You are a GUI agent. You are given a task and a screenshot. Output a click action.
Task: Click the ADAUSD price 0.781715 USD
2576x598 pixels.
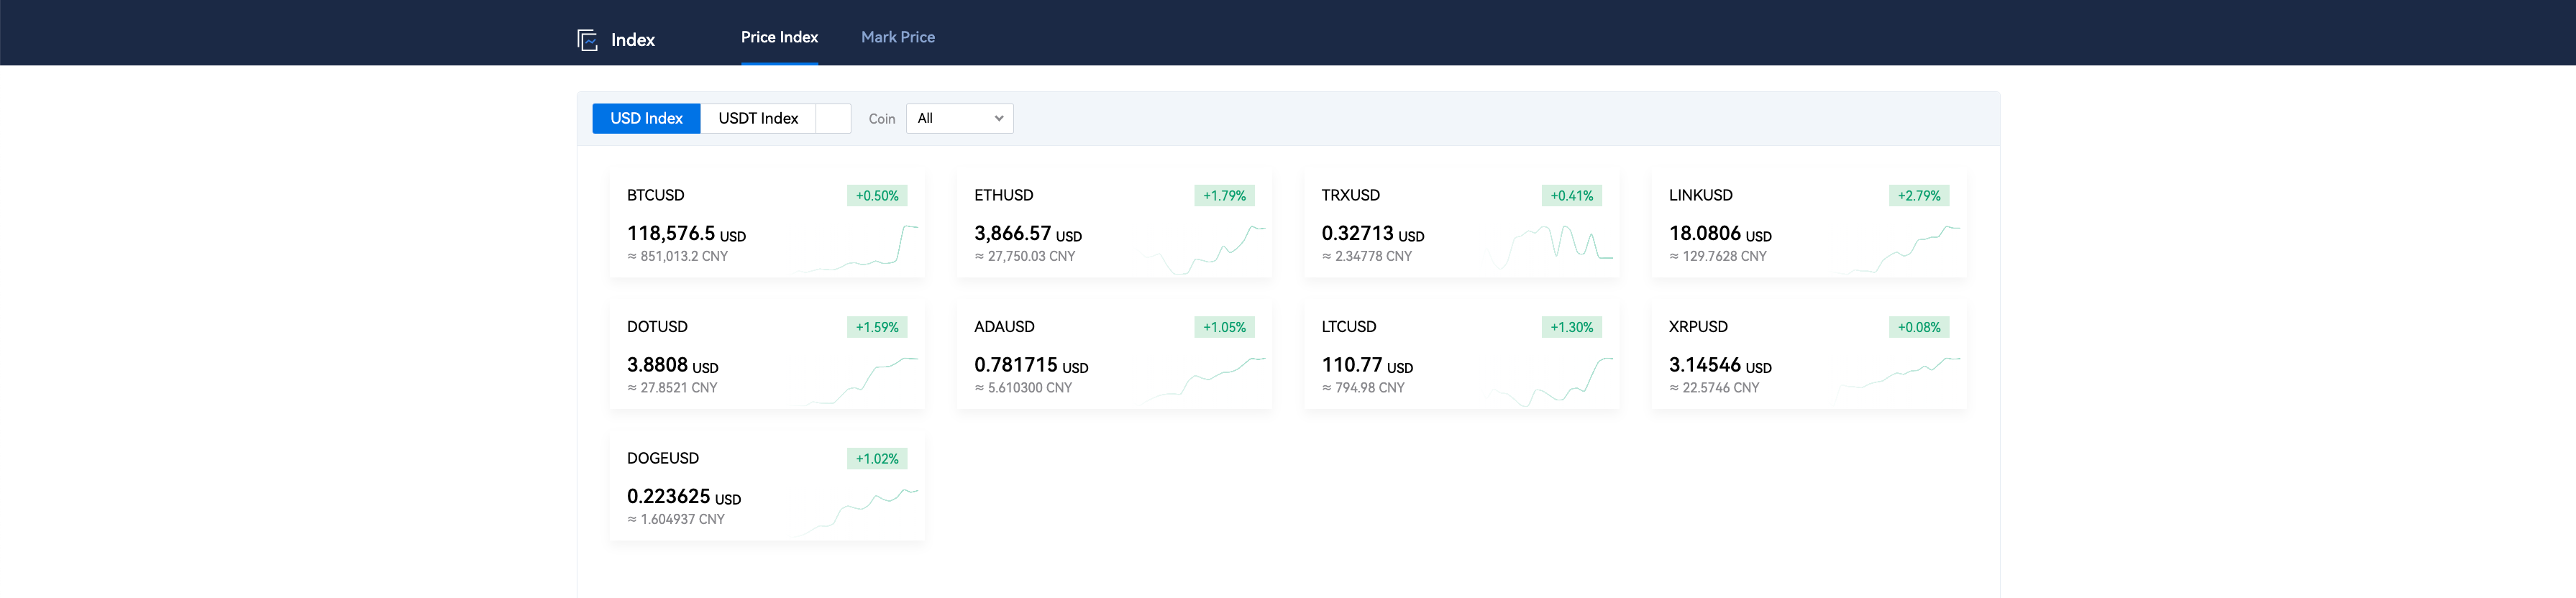[x=1030, y=365]
